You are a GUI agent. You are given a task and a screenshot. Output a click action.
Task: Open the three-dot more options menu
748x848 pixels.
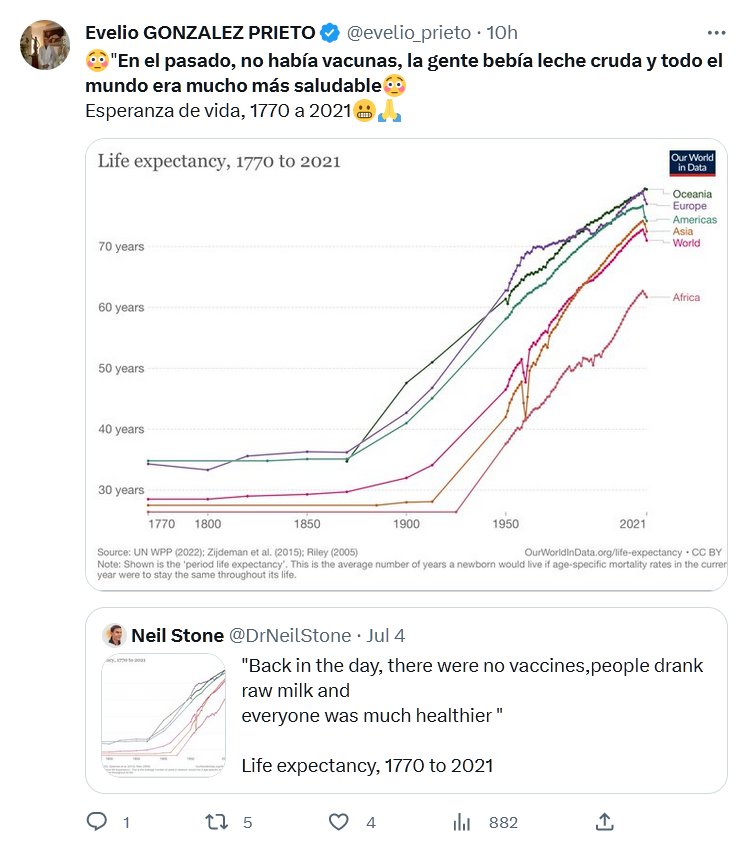[x=716, y=34]
